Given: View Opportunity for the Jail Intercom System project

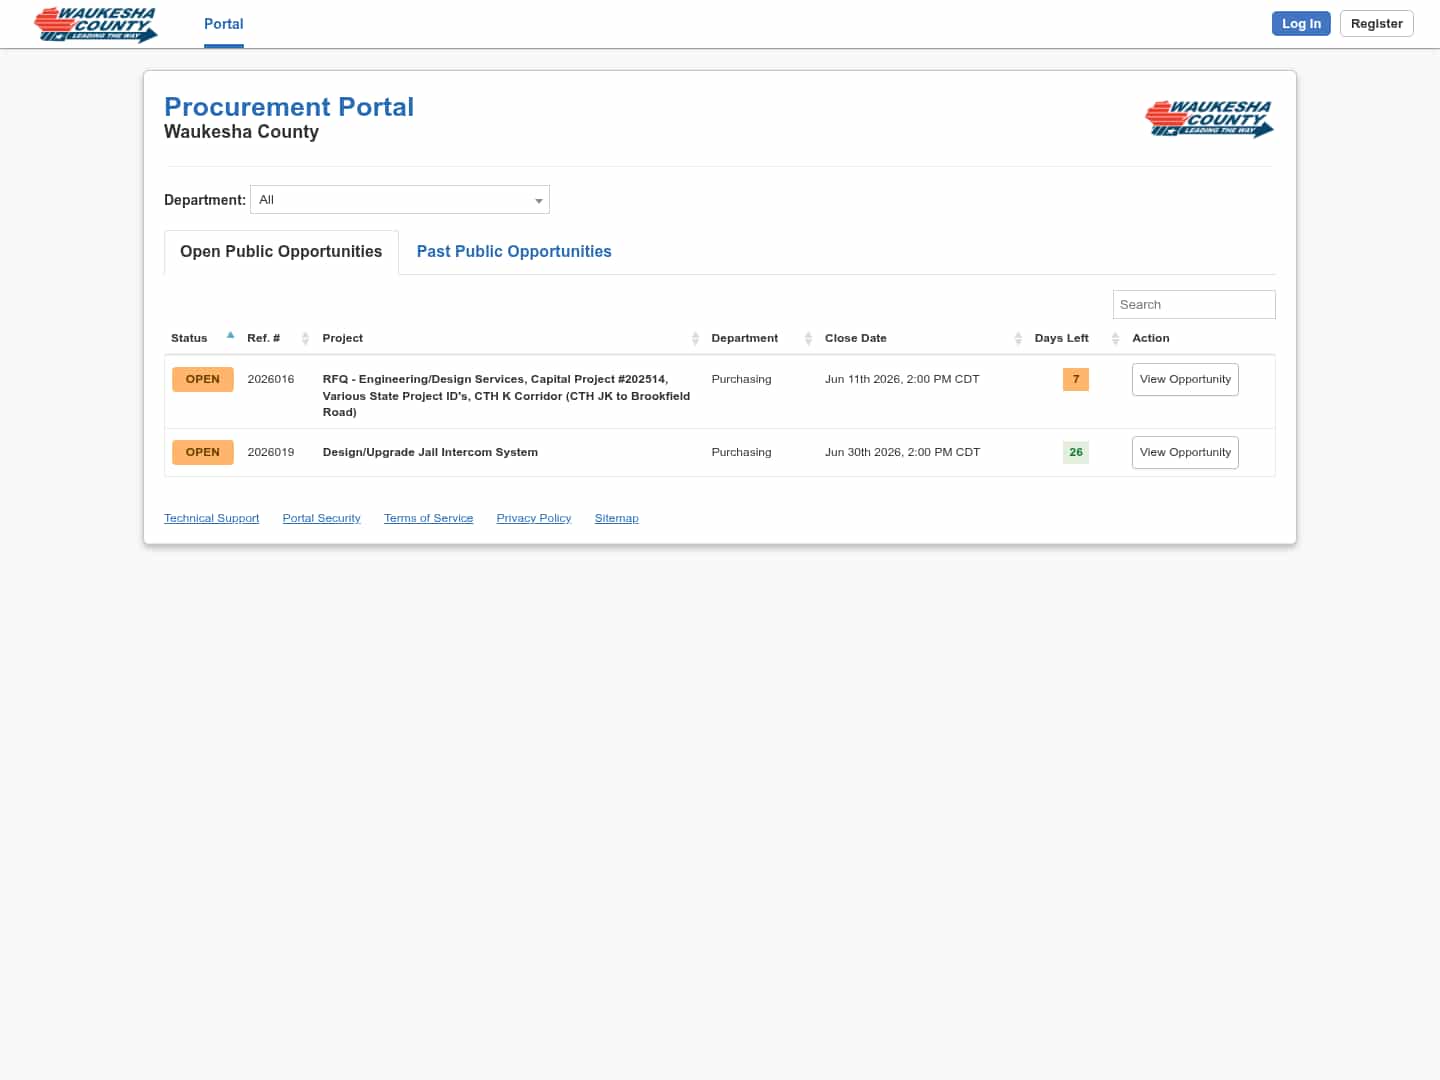Looking at the screenshot, I should (1185, 453).
